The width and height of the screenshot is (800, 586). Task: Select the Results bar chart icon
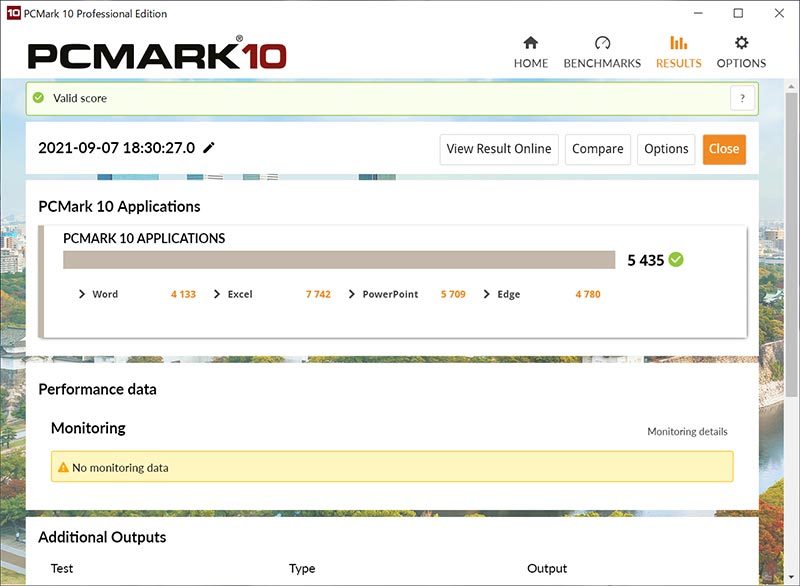coord(678,43)
